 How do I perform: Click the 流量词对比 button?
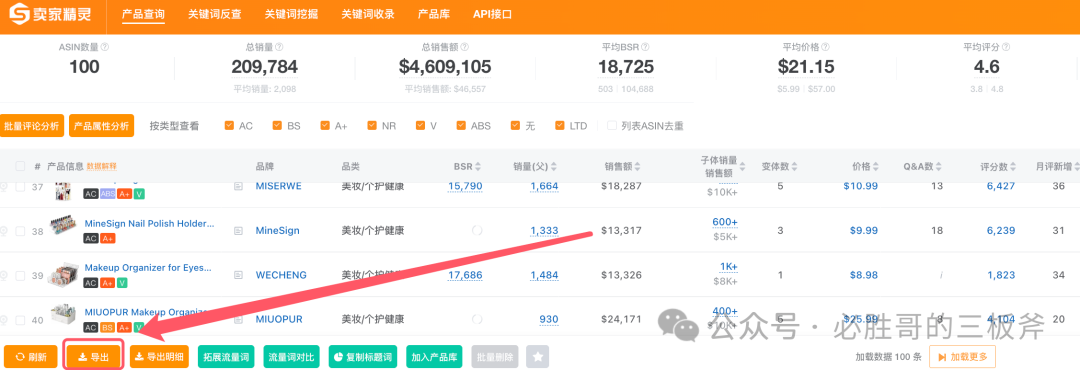click(291, 357)
